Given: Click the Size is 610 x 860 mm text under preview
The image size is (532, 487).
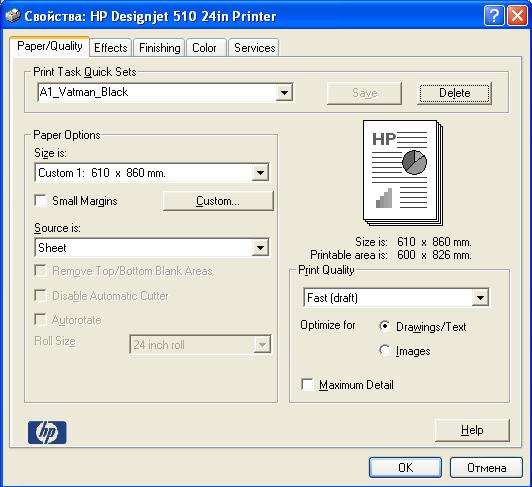Looking at the screenshot, I should click(x=413, y=242).
